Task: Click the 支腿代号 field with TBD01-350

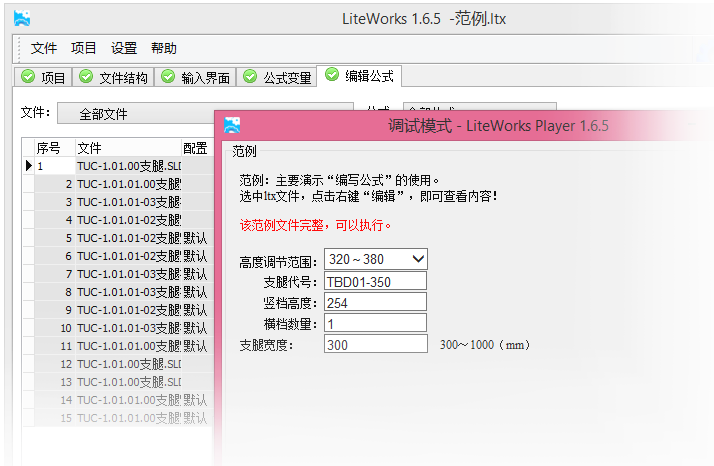Action: [x=375, y=281]
